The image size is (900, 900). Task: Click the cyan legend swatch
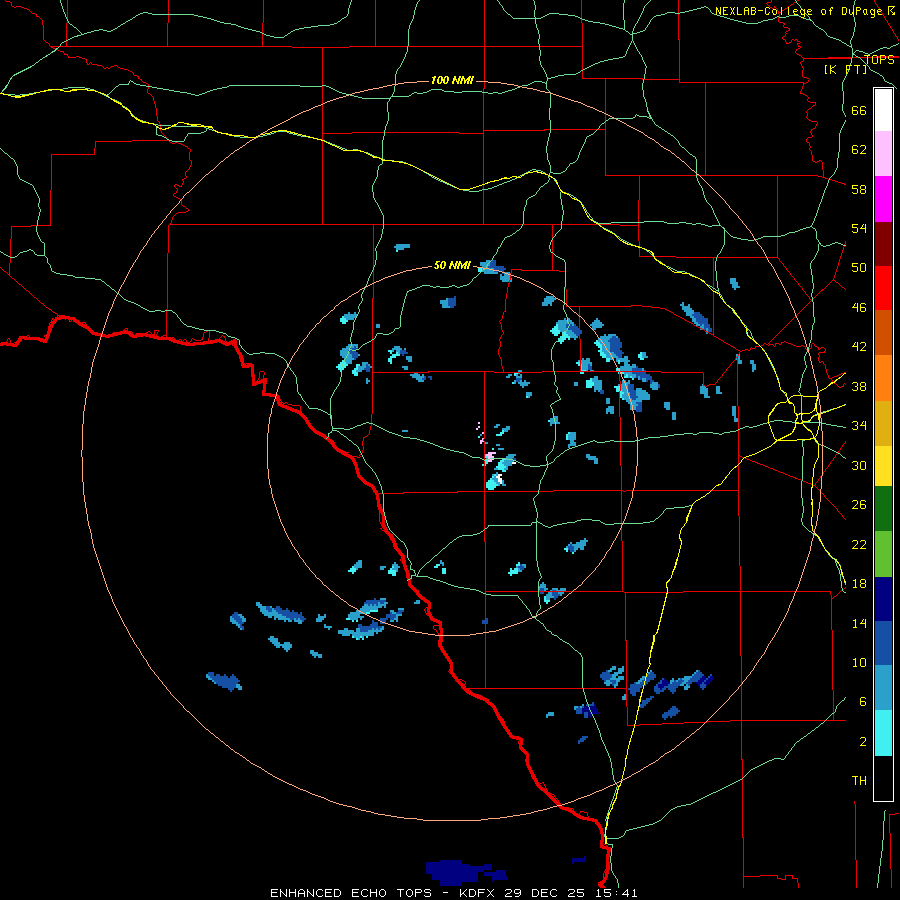[x=883, y=732]
